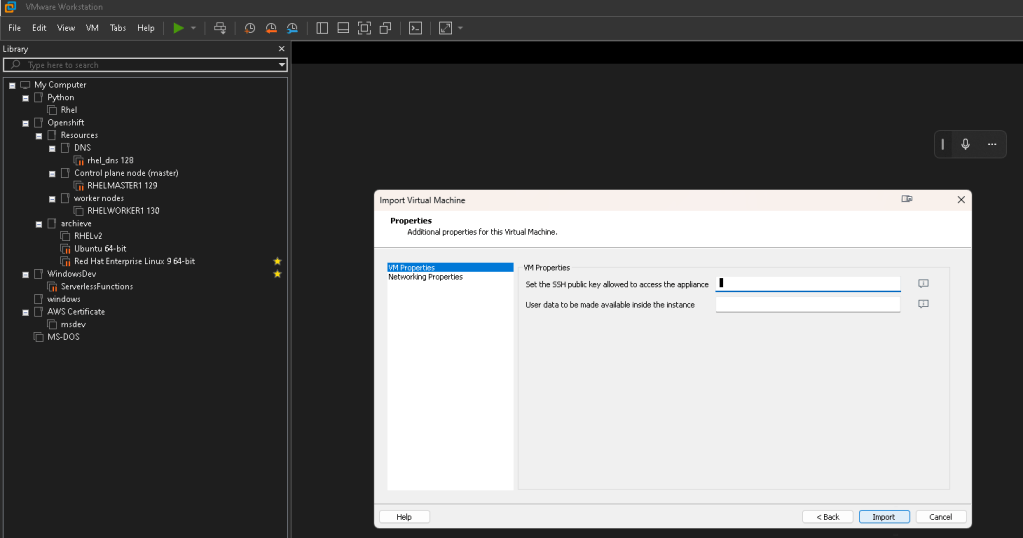Viewport: 1023px width, 538px height.
Task: Click the Cancel button
Action: tap(941, 516)
